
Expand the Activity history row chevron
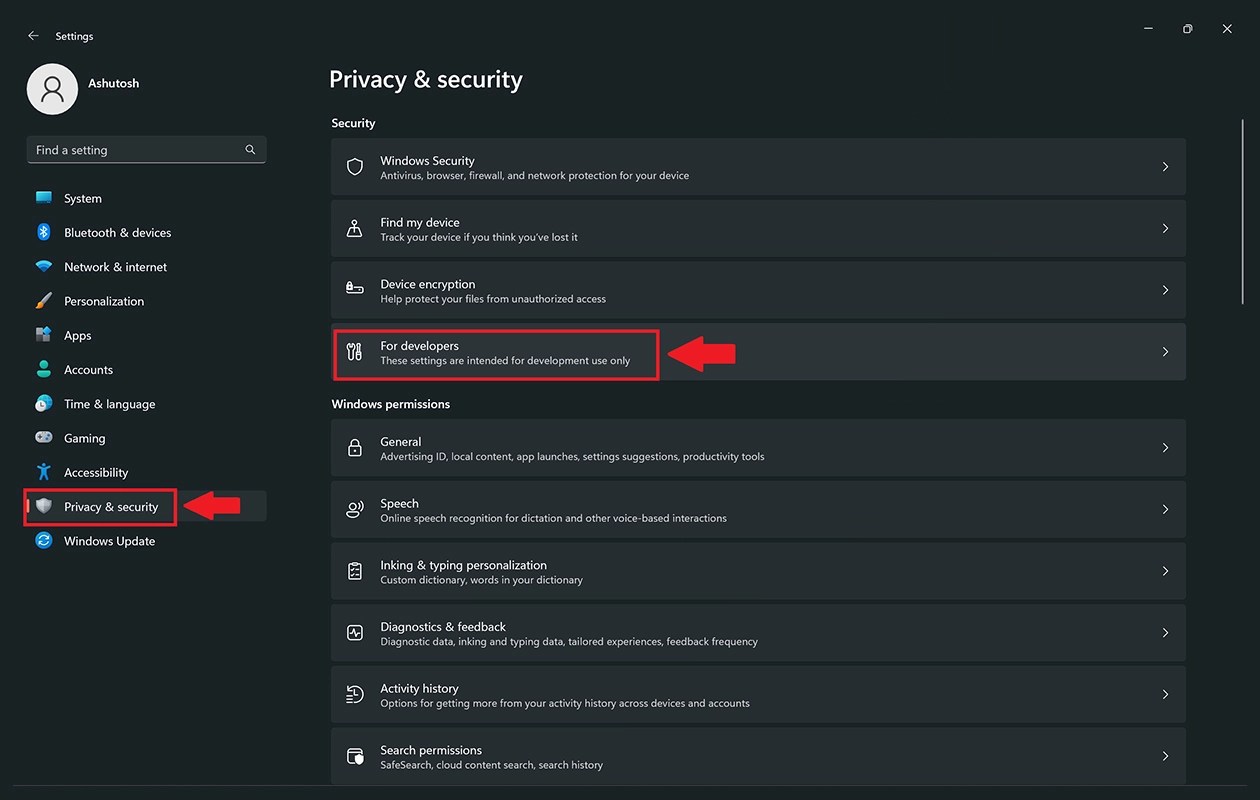[x=1165, y=694]
